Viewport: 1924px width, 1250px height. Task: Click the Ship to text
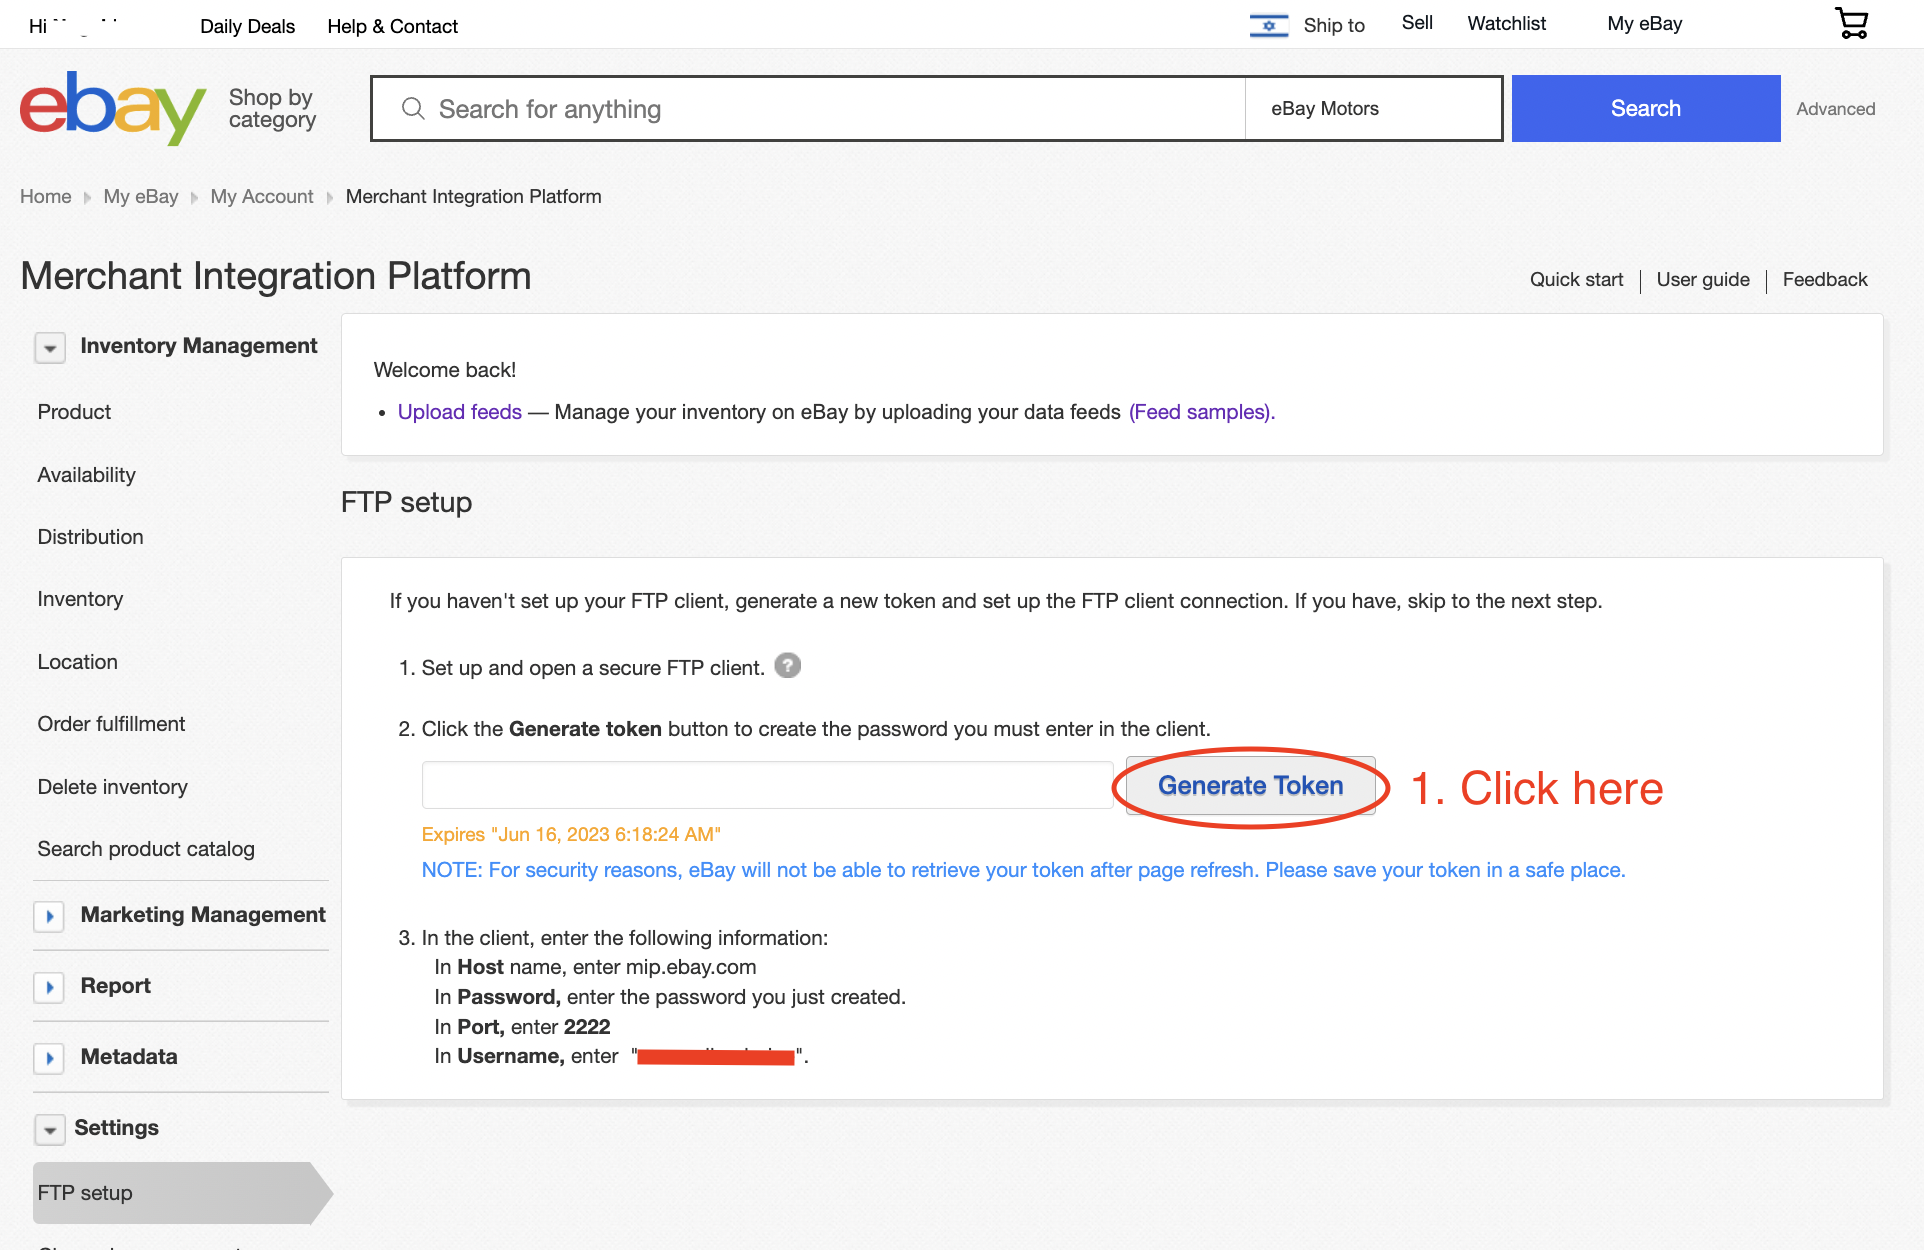click(x=1333, y=26)
